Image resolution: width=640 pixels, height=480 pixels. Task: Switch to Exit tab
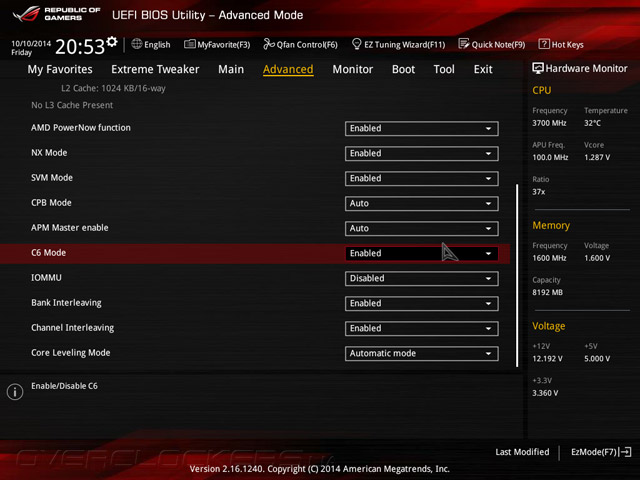pyautogui.click(x=483, y=69)
